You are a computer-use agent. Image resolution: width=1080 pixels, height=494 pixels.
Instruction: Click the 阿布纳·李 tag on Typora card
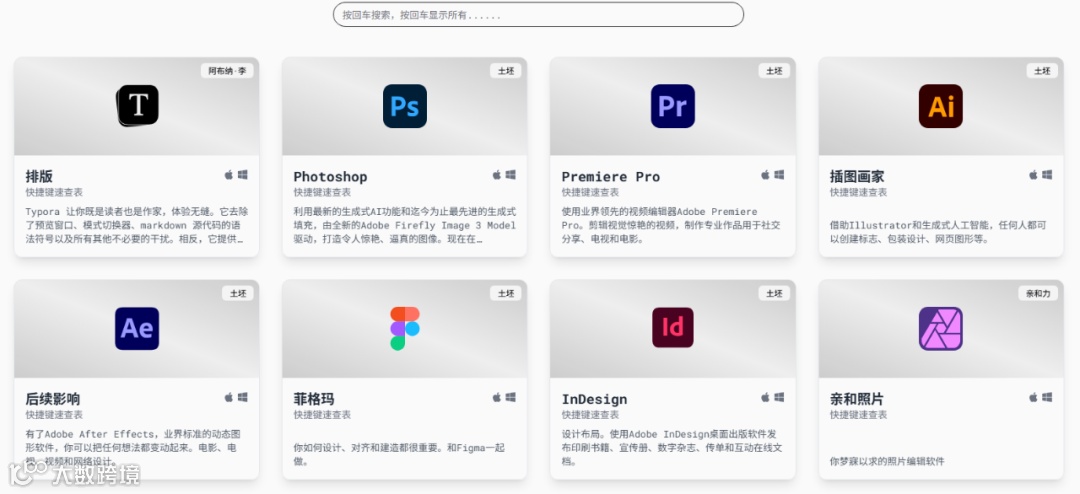click(x=227, y=71)
